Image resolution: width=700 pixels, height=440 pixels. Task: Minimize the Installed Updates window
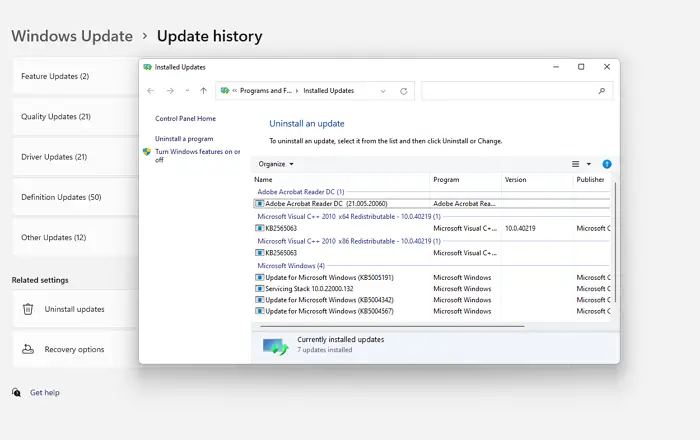coord(556,67)
